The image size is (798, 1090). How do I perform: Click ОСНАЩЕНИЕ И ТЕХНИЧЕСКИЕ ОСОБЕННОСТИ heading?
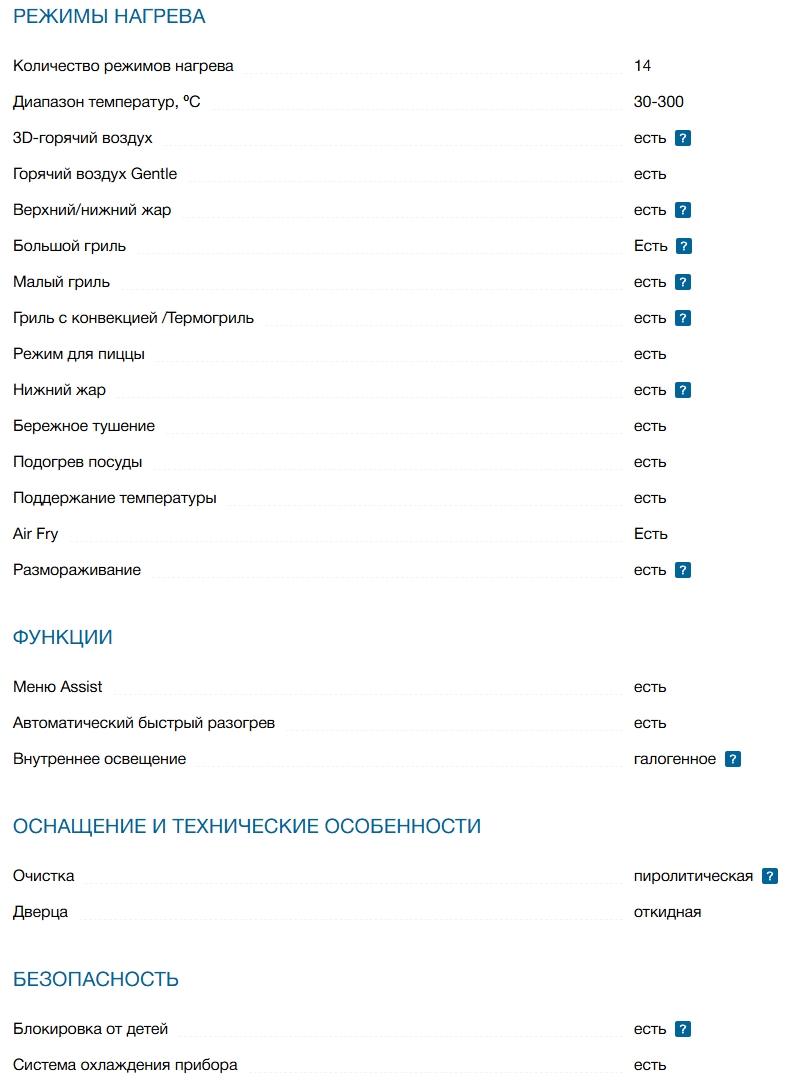point(247,826)
